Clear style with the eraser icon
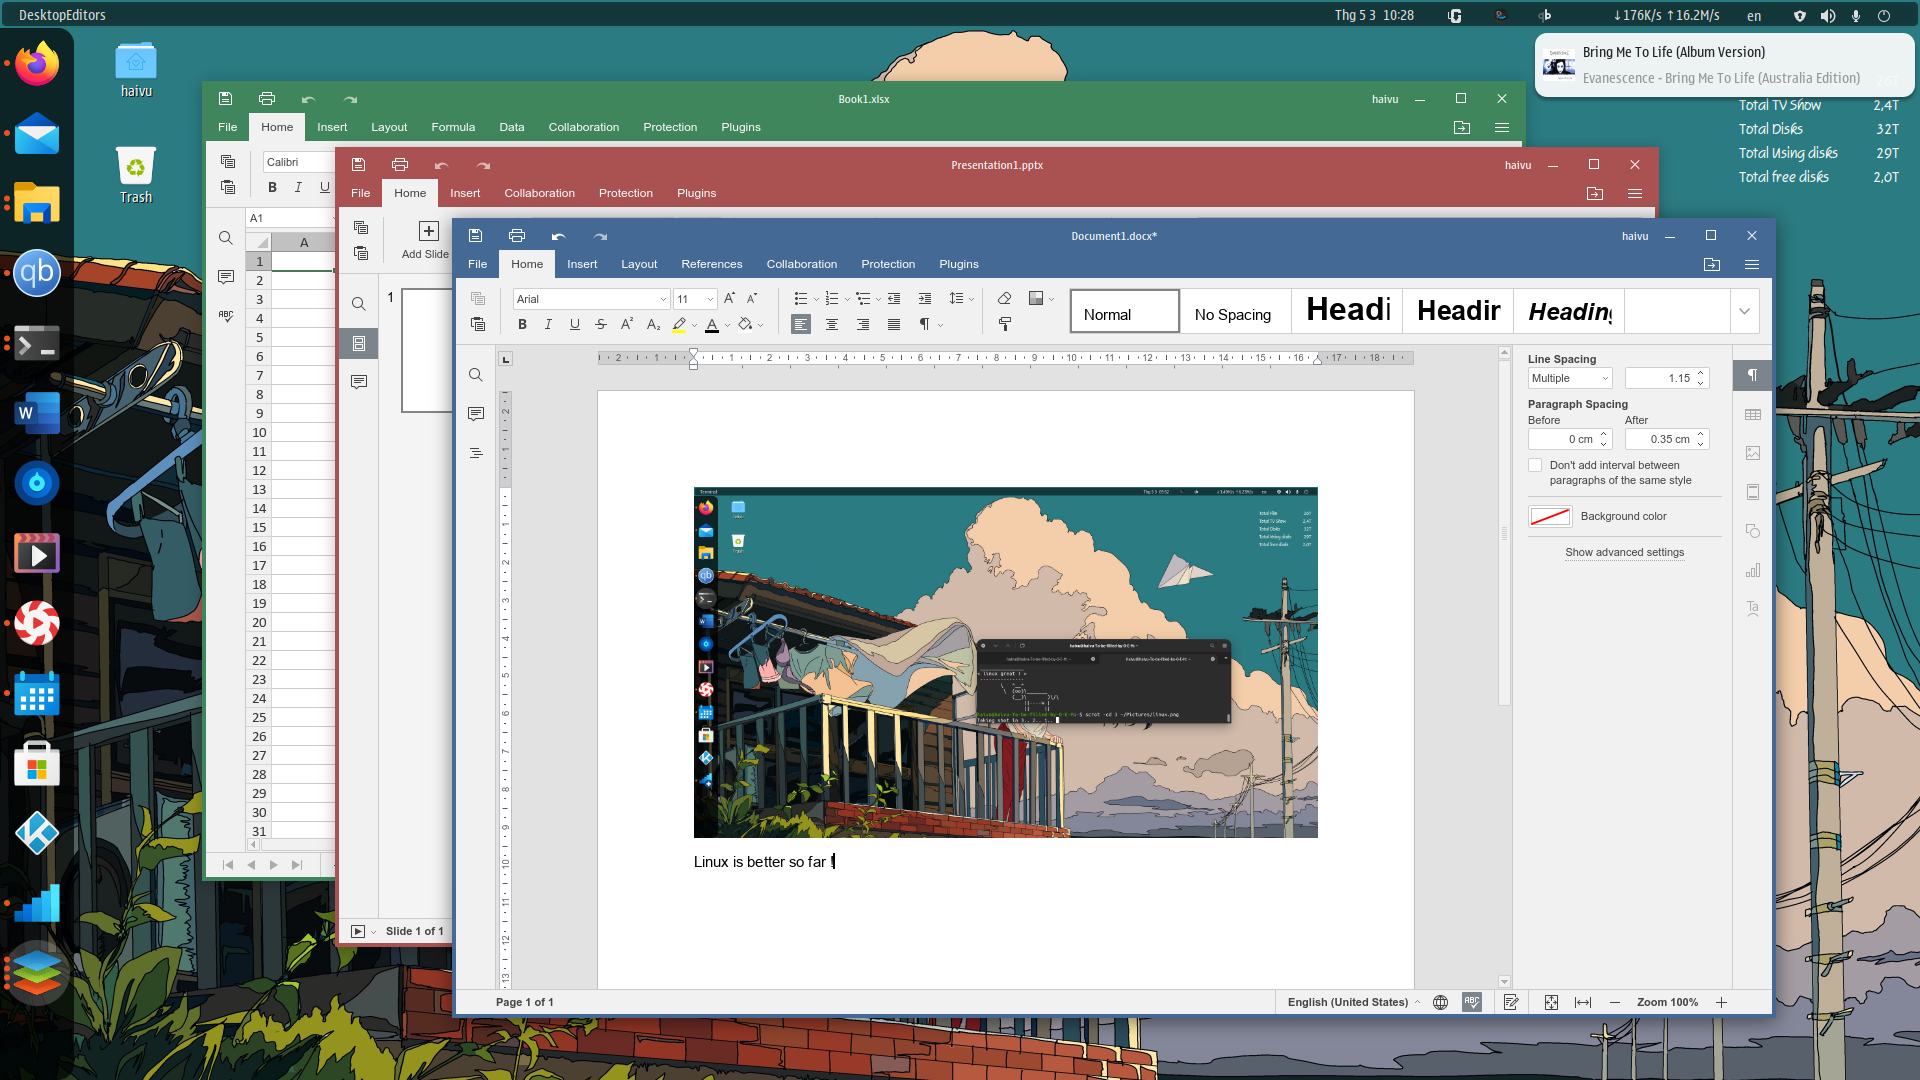Image resolution: width=1920 pixels, height=1080 pixels. 1005,298
